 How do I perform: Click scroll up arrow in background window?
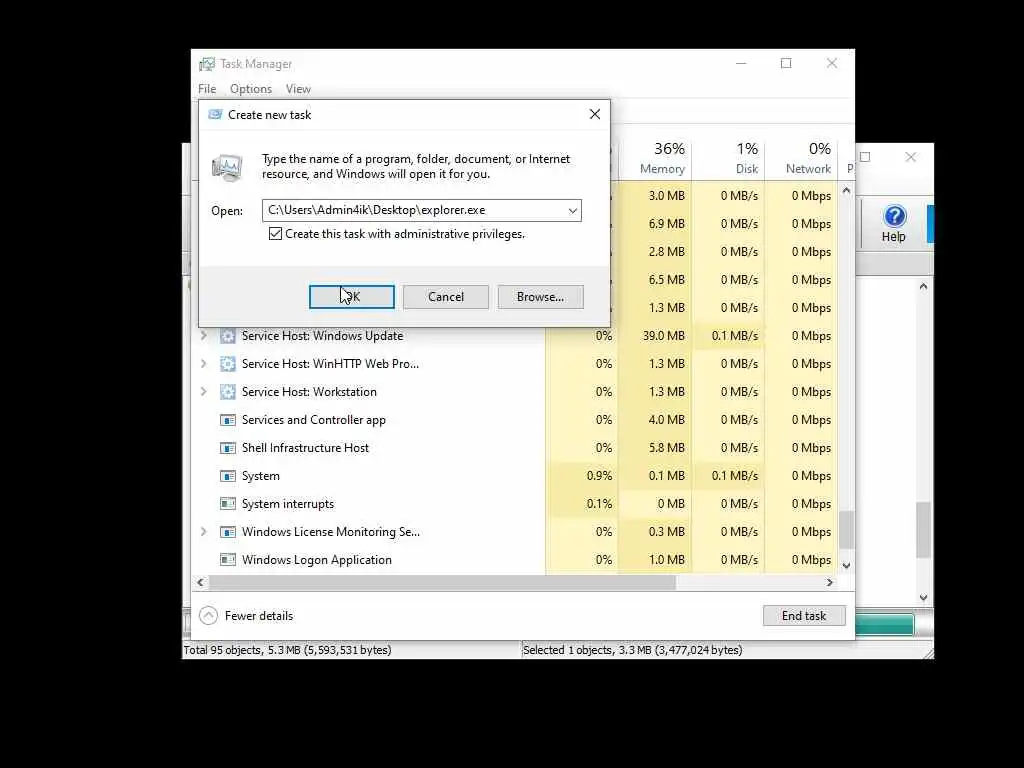pyautogui.click(x=923, y=286)
